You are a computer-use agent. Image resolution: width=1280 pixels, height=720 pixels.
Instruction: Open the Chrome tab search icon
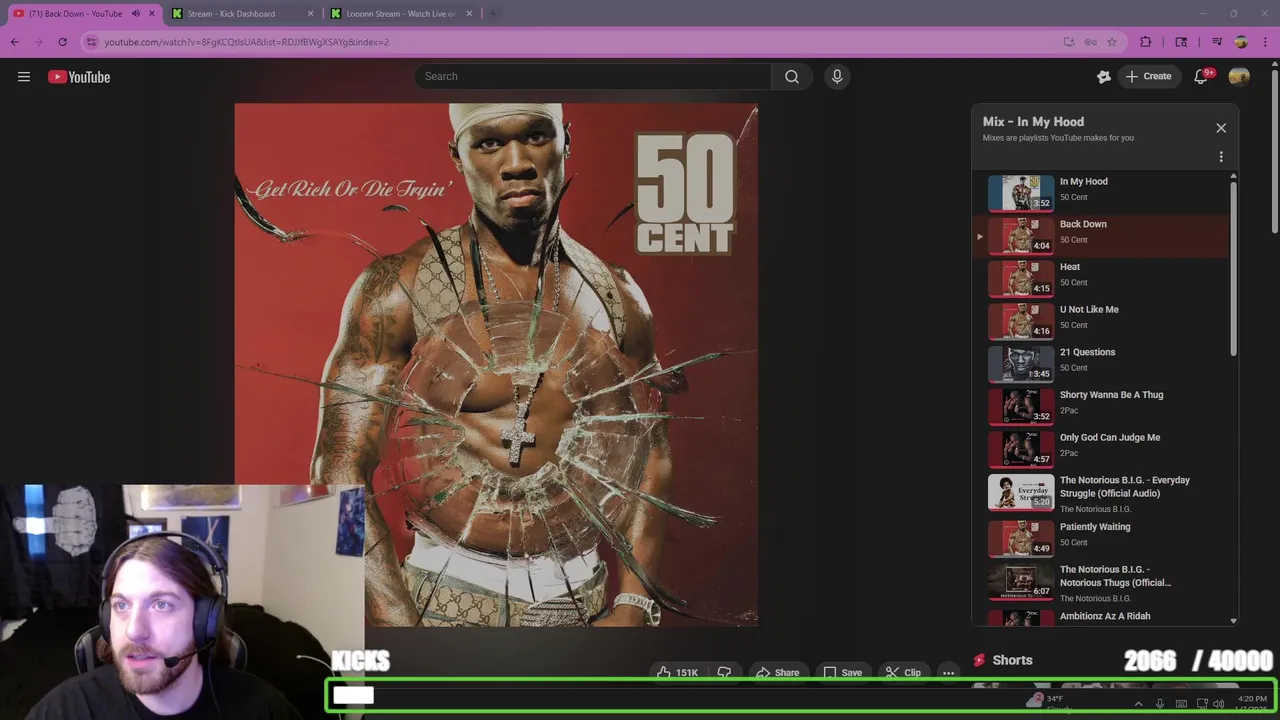(x=1181, y=42)
